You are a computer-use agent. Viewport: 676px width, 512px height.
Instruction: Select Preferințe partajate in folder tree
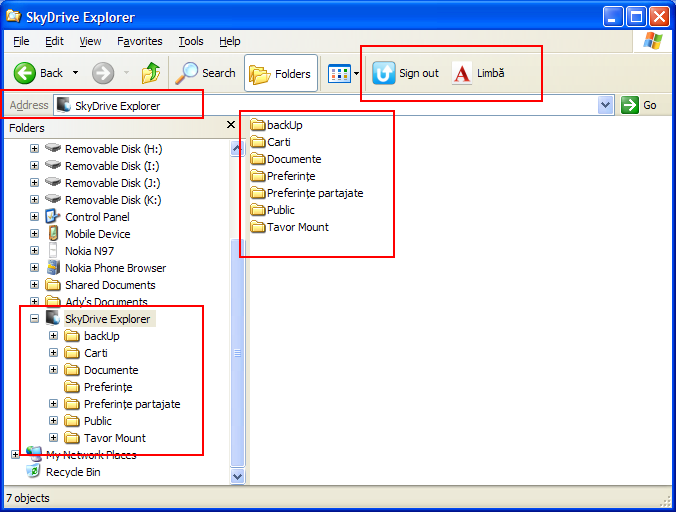click(132, 404)
